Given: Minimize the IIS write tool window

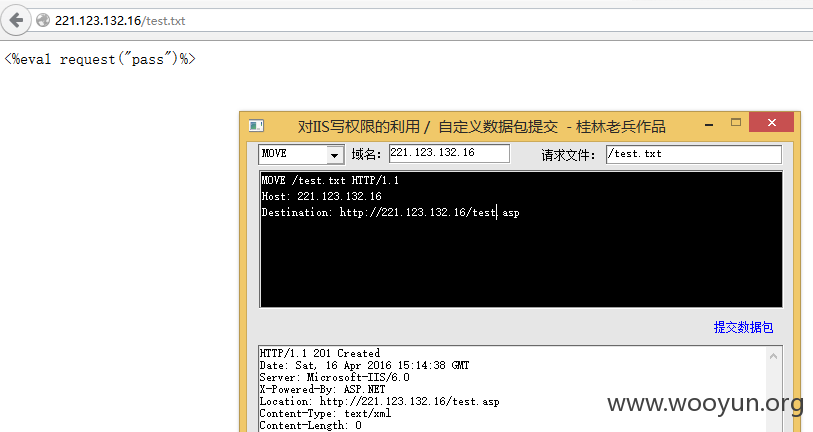Looking at the screenshot, I should click(x=709, y=124).
